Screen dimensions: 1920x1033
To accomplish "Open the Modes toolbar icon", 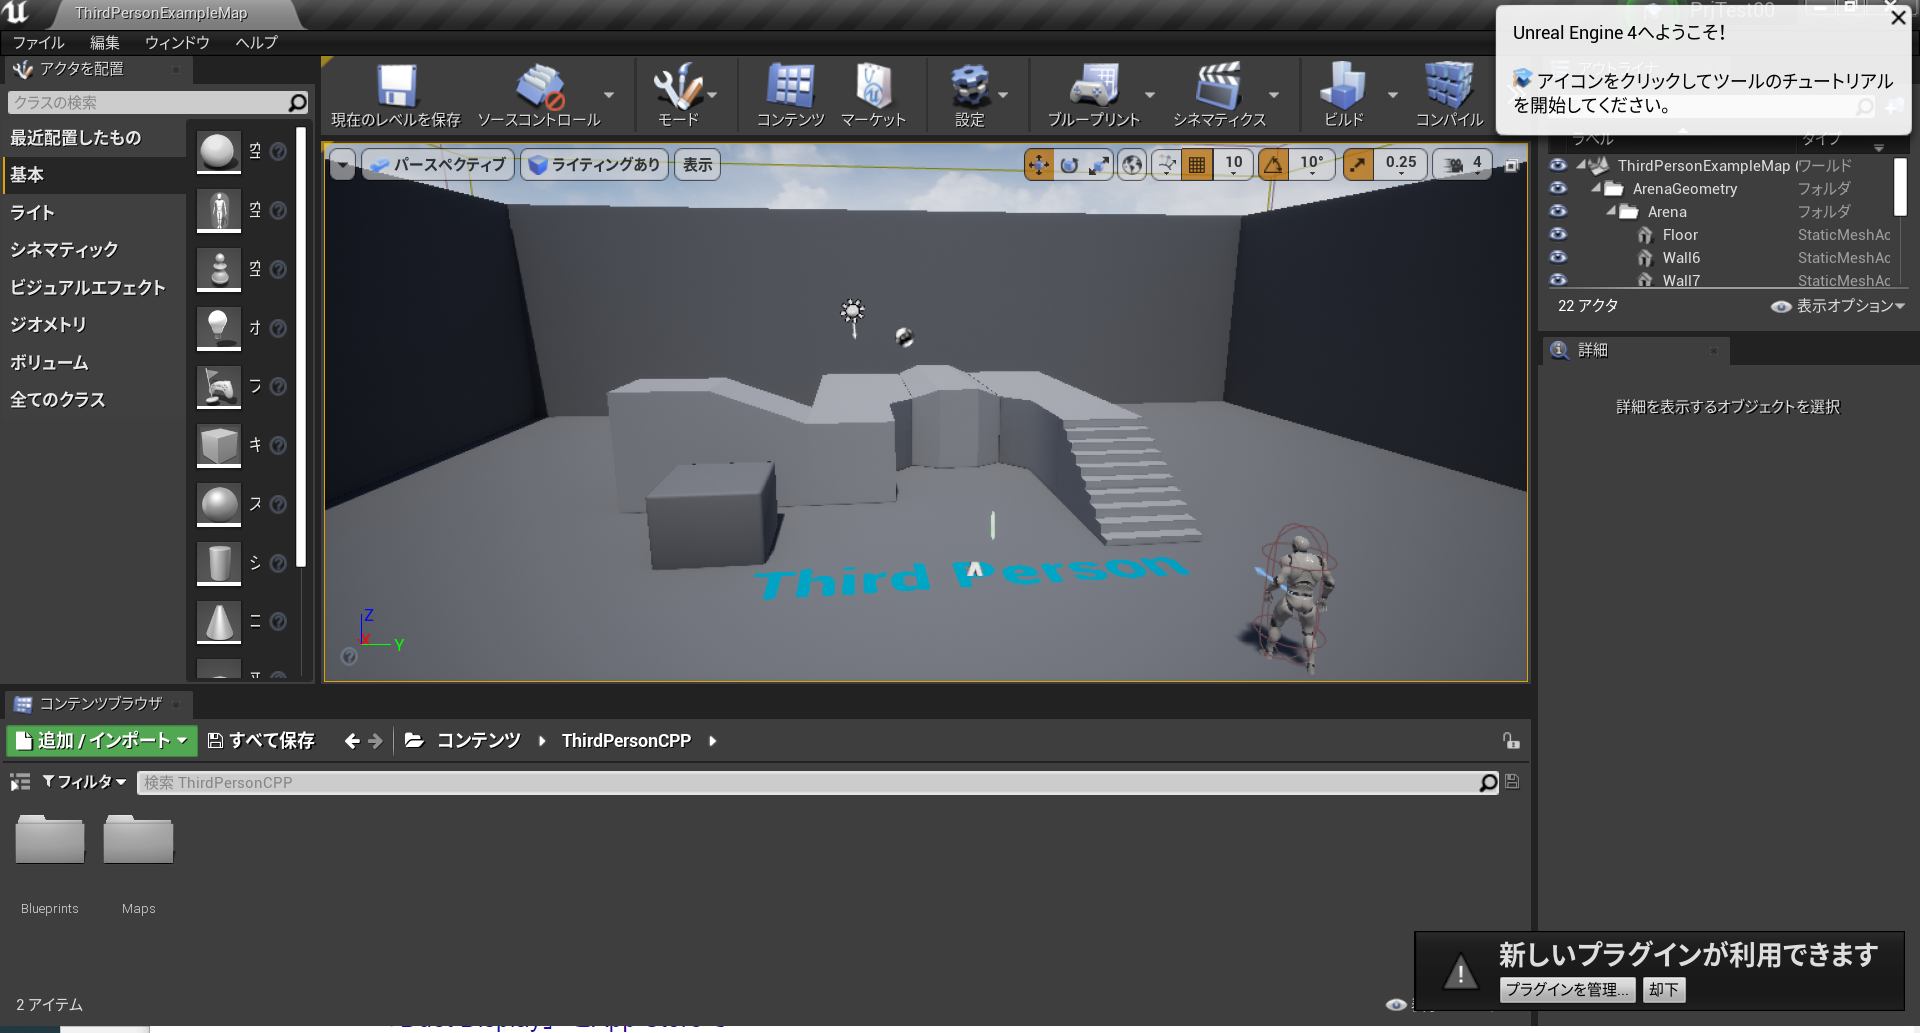I will click(x=678, y=86).
